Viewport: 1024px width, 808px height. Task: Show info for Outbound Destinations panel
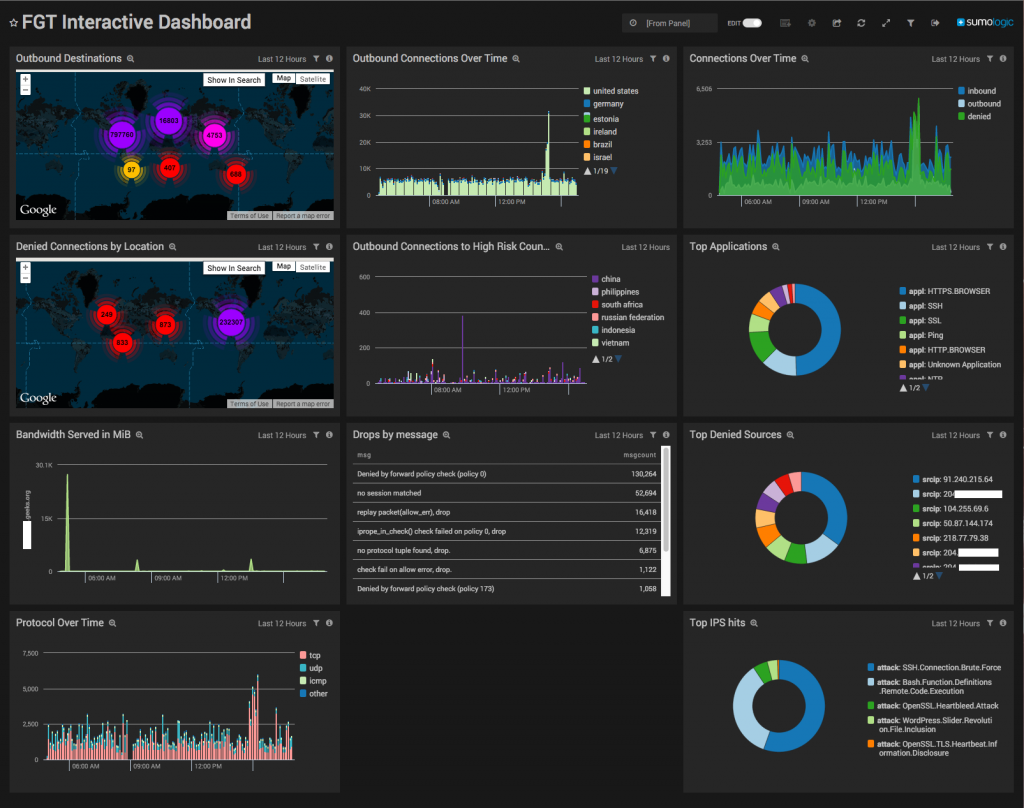click(x=329, y=59)
